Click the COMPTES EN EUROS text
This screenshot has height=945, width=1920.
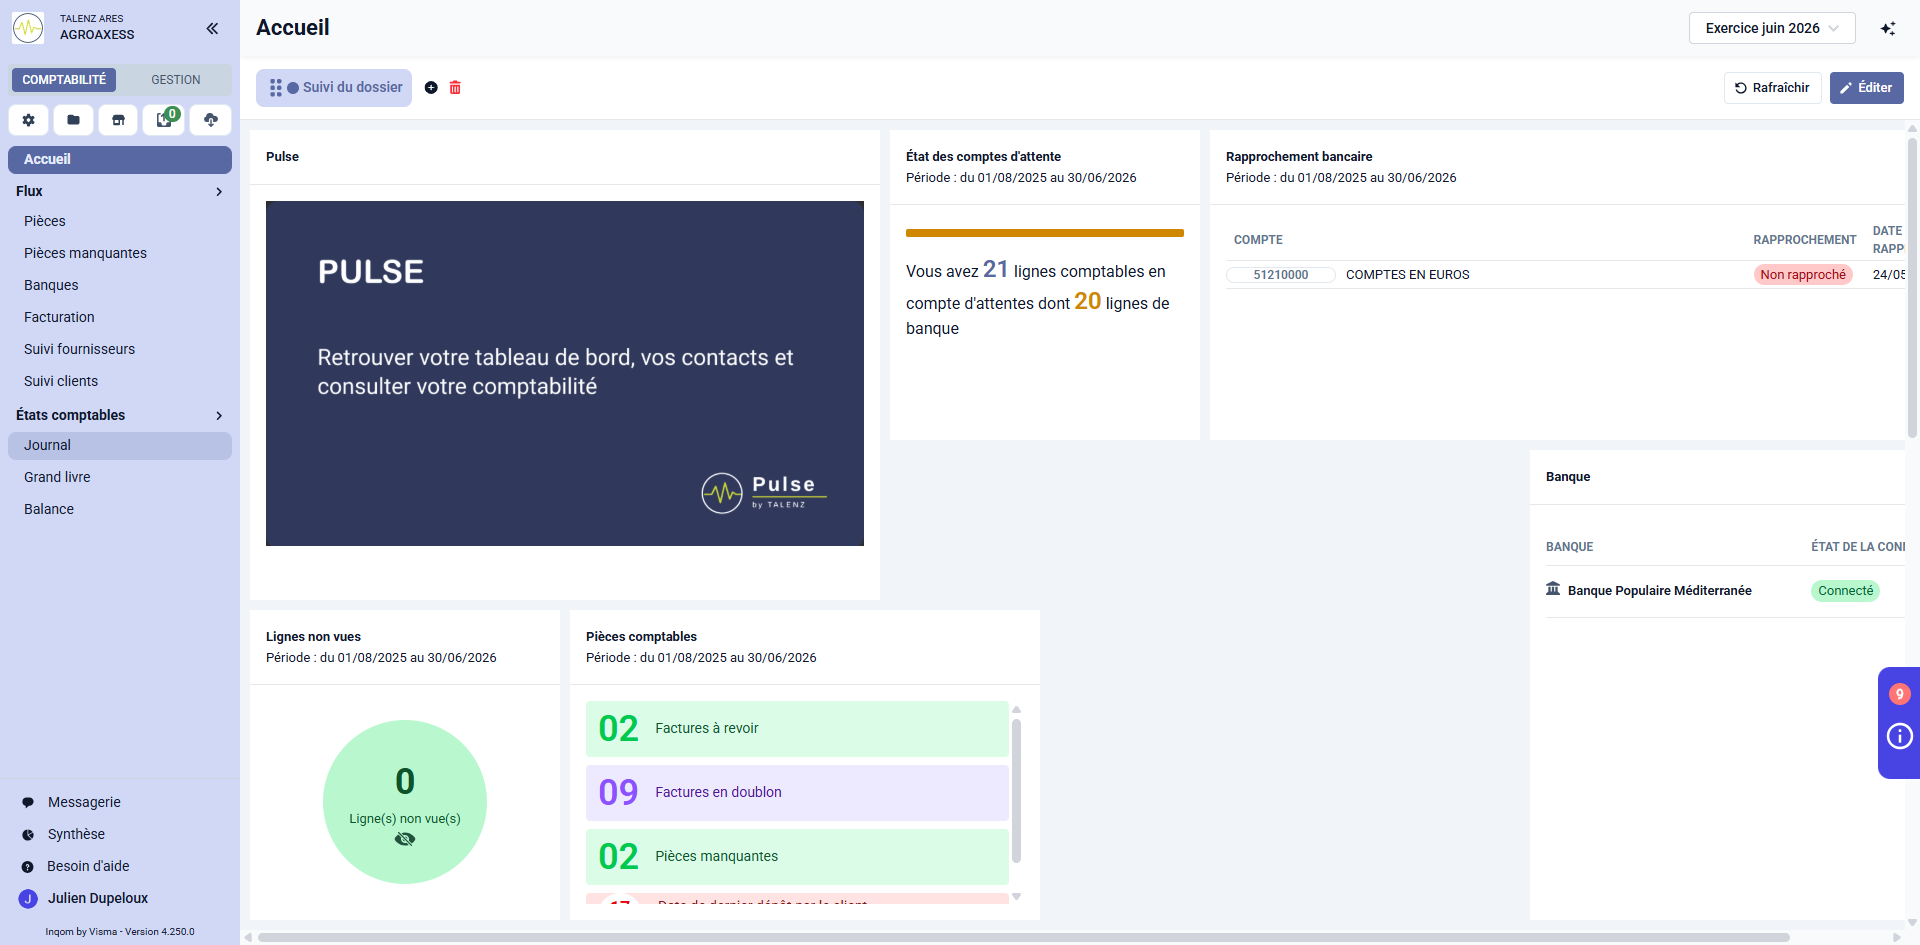point(1407,275)
